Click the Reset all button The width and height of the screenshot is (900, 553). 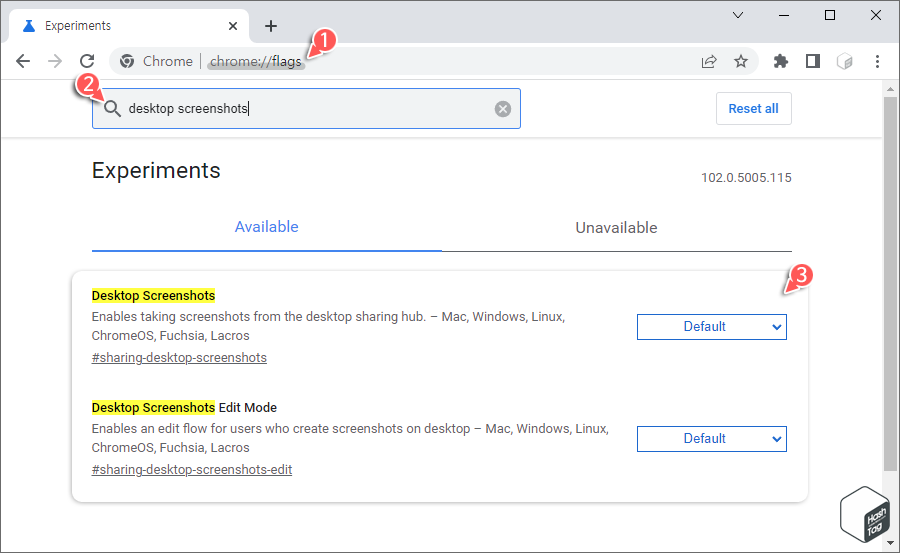coord(754,109)
